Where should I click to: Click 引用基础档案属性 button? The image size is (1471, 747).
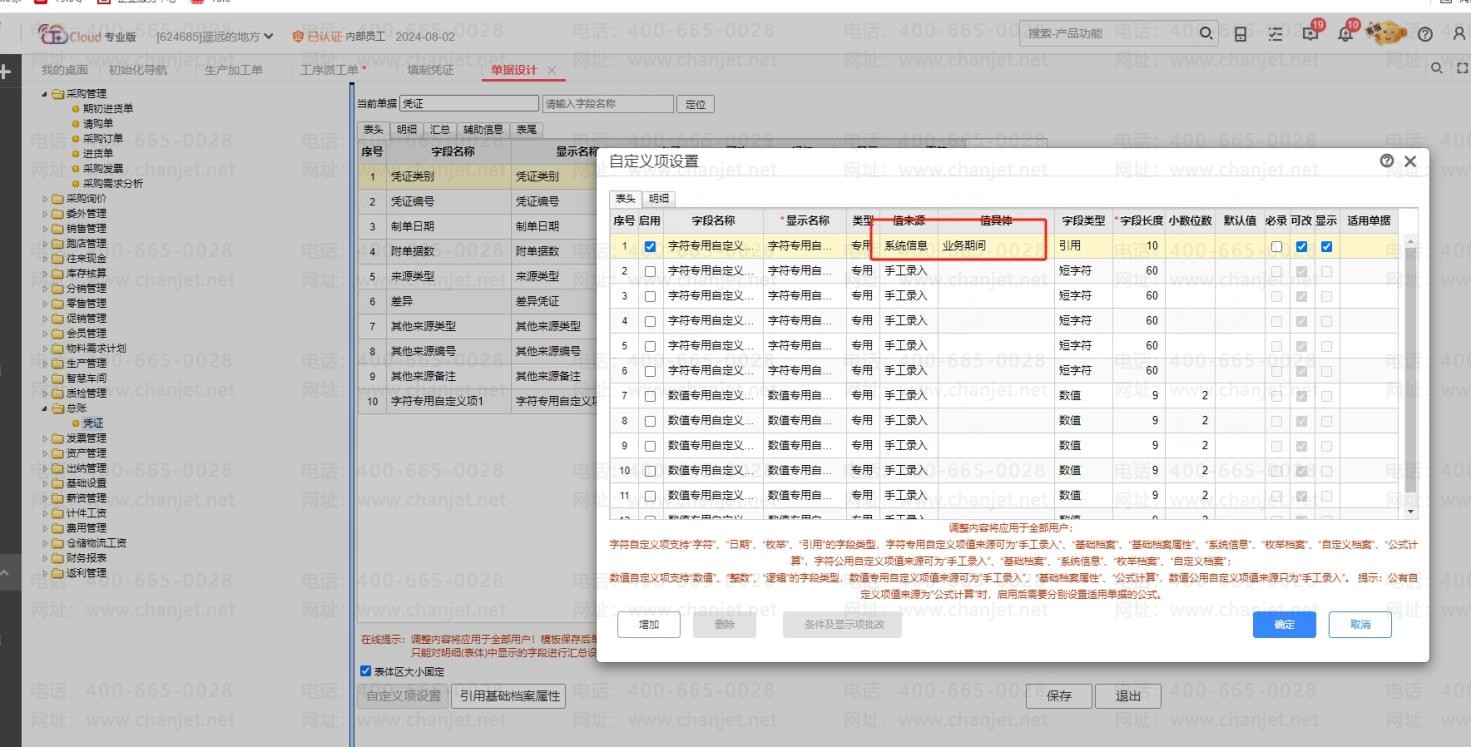click(x=508, y=696)
